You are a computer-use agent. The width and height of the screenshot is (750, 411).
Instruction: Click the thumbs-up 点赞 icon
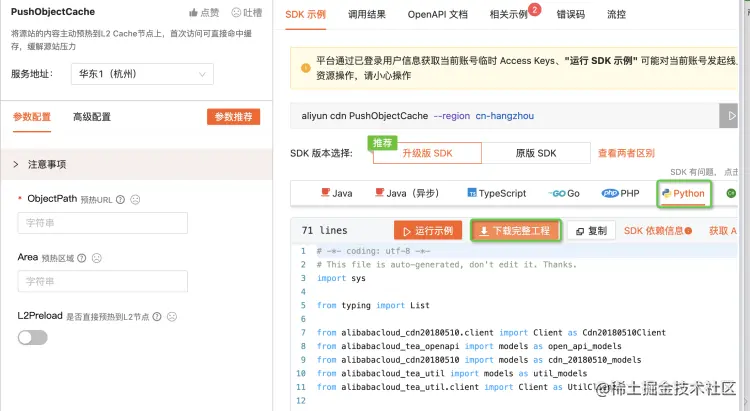tap(193, 12)
